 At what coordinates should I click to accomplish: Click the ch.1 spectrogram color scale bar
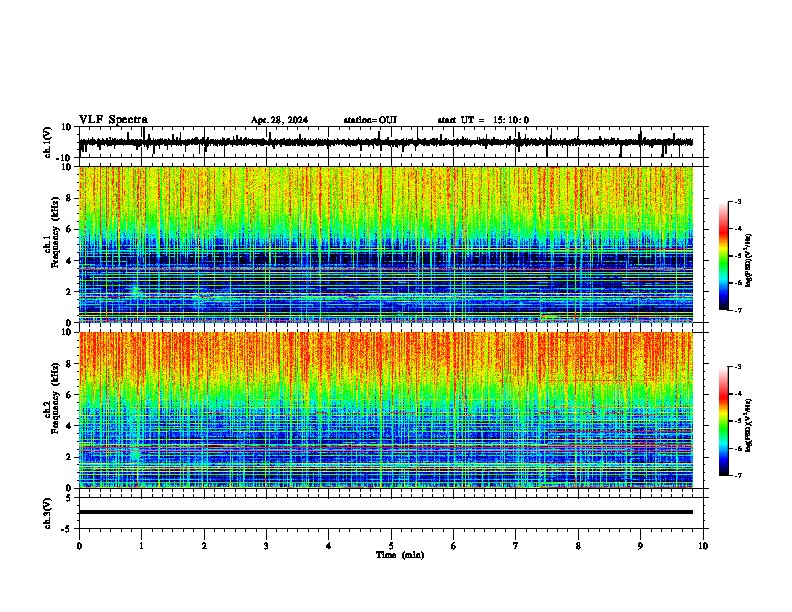pyautogui.click(x=724, y=256)
